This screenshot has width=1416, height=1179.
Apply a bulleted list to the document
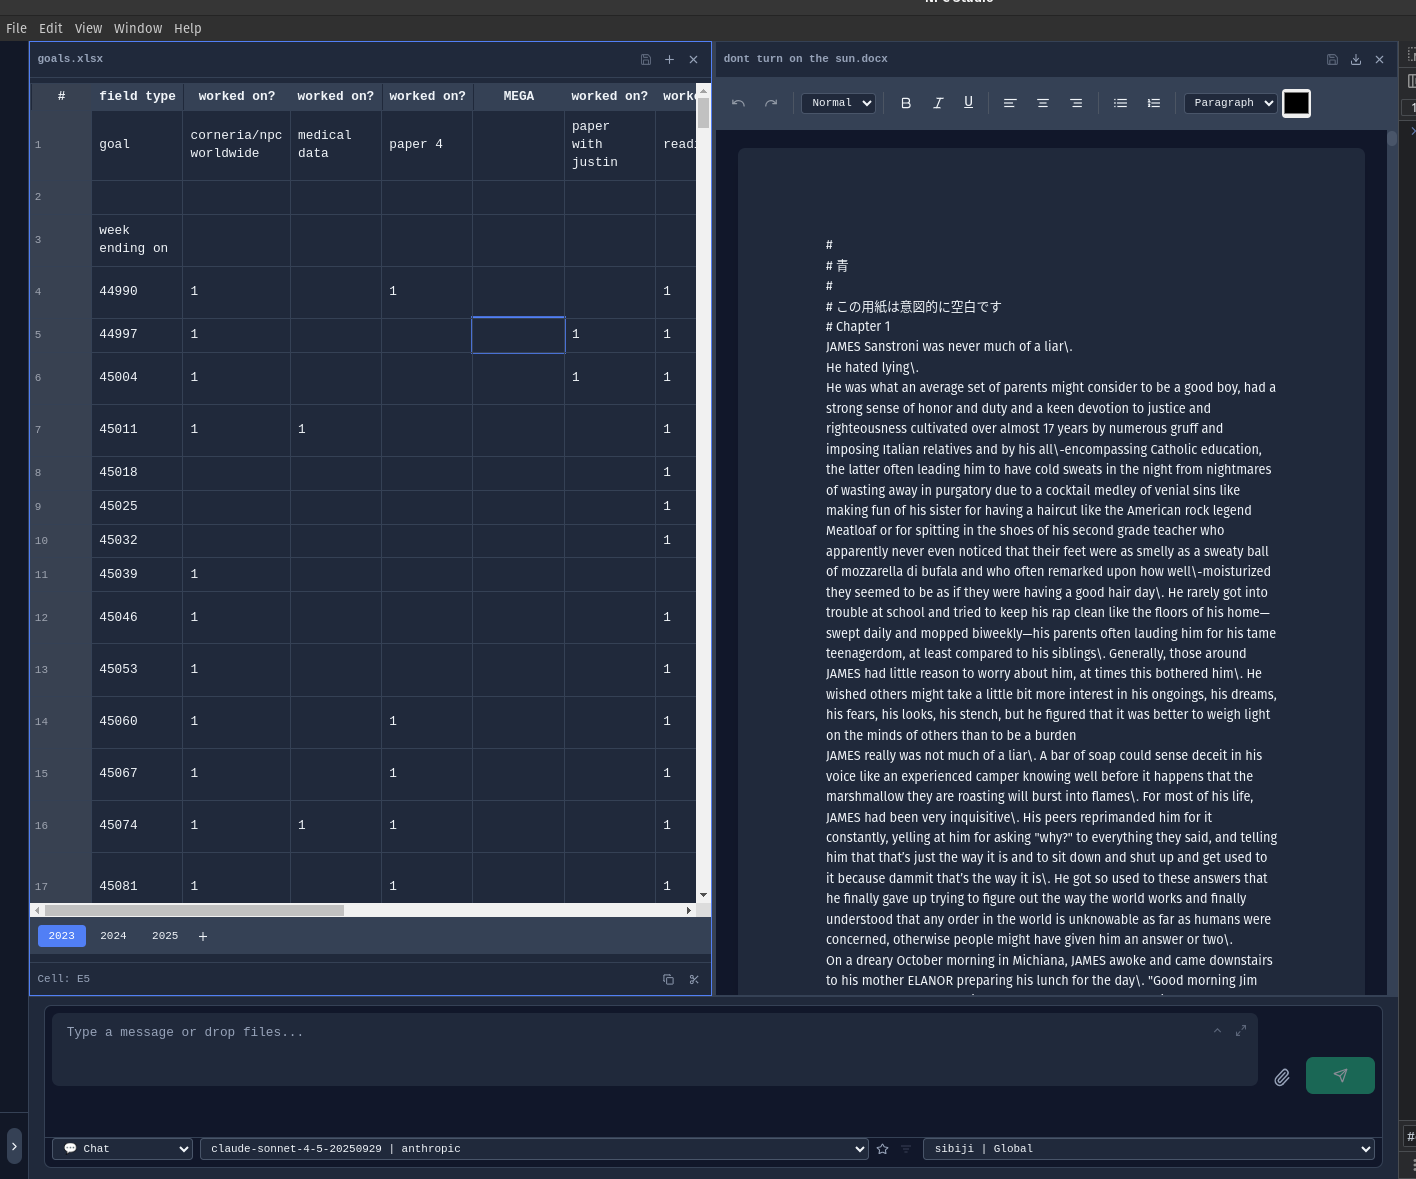1120,102
